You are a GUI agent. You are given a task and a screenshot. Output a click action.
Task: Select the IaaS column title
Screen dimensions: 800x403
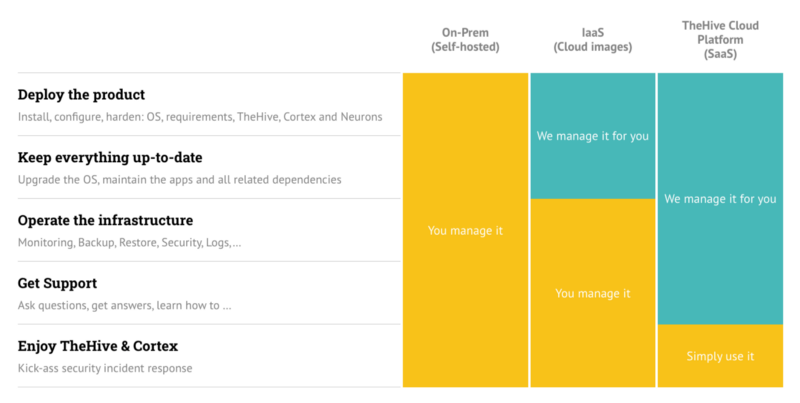click(592, 31)
